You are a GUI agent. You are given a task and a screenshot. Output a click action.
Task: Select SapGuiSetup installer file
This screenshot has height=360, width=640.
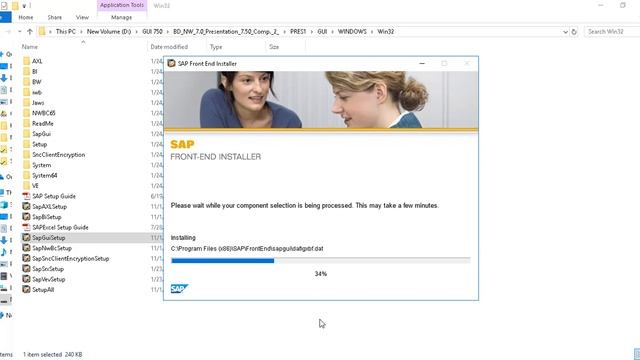click(x=48, y=238)
